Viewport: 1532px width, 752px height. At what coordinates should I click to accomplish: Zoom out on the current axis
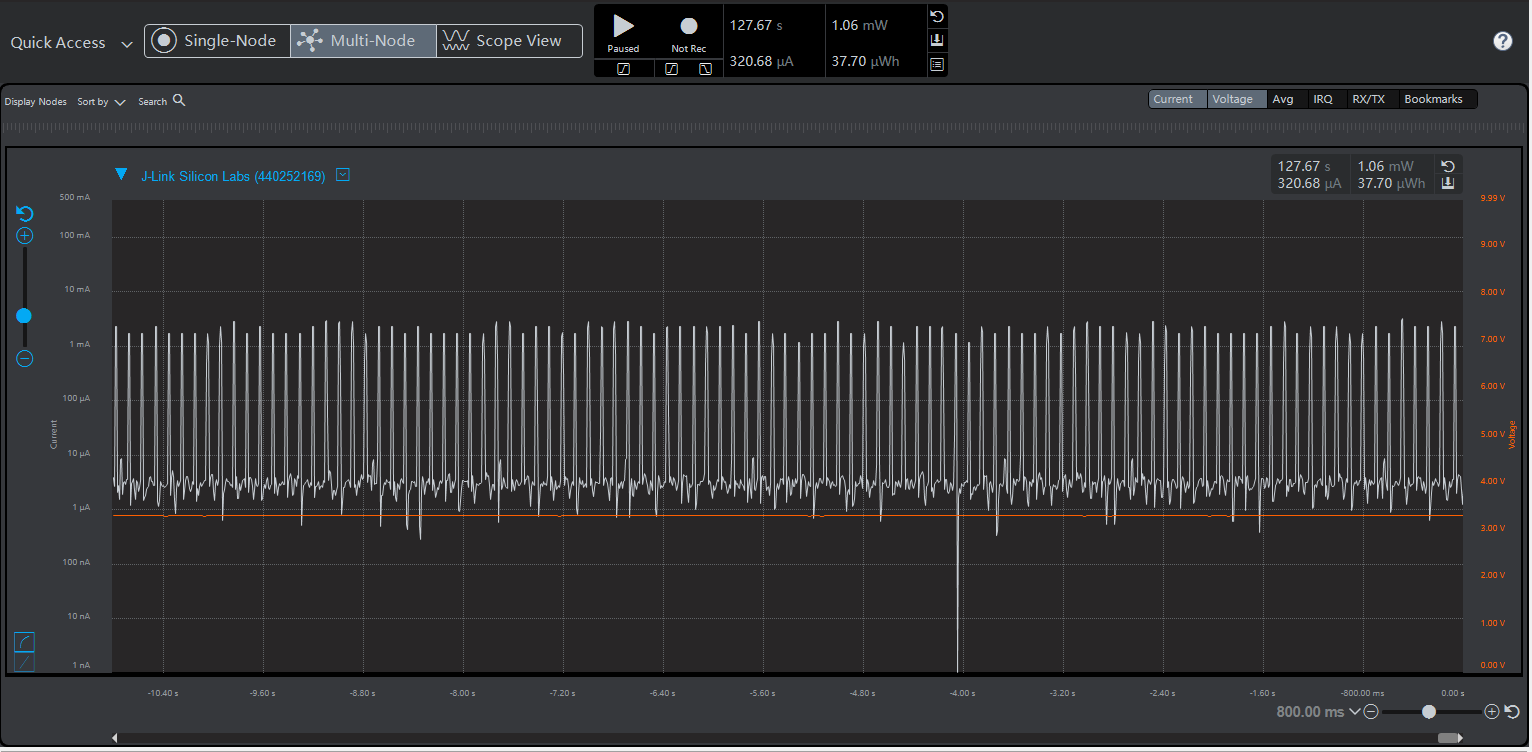point(25,359)
